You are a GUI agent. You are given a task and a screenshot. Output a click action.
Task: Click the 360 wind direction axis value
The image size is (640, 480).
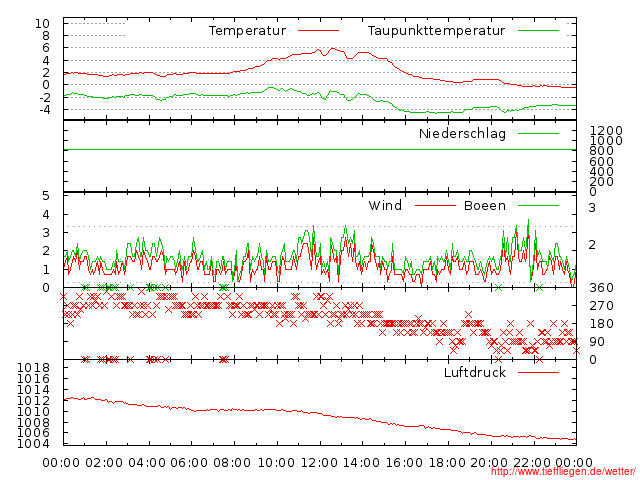(x=601, y=288)
